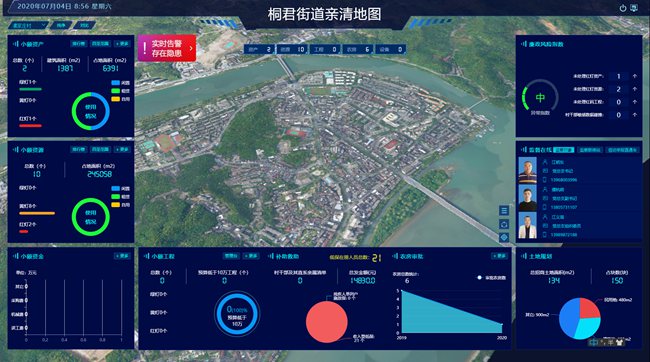Toggle the white-dot legend in 农房审批 chart
This screenshot has width=650, height=362.
tap(491, 277)
